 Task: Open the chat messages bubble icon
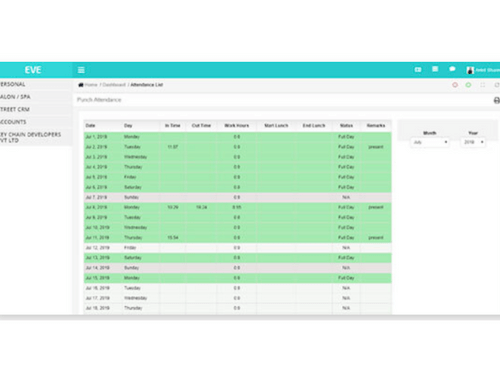pyautogui.click(x=452, y=69)
